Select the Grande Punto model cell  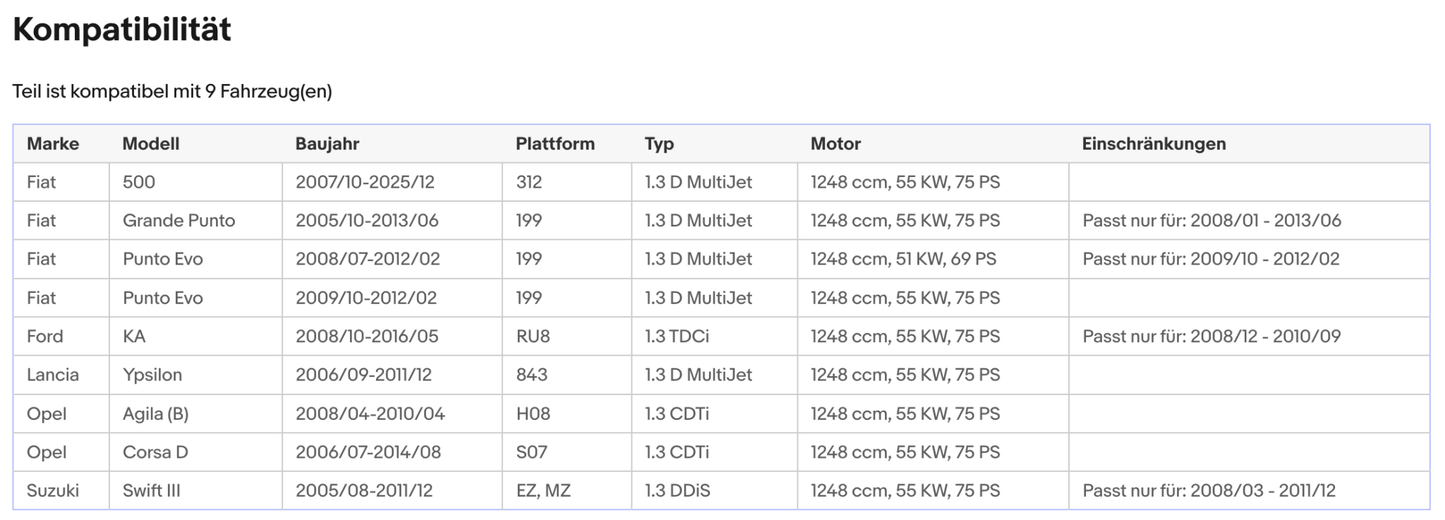[178, 221]
